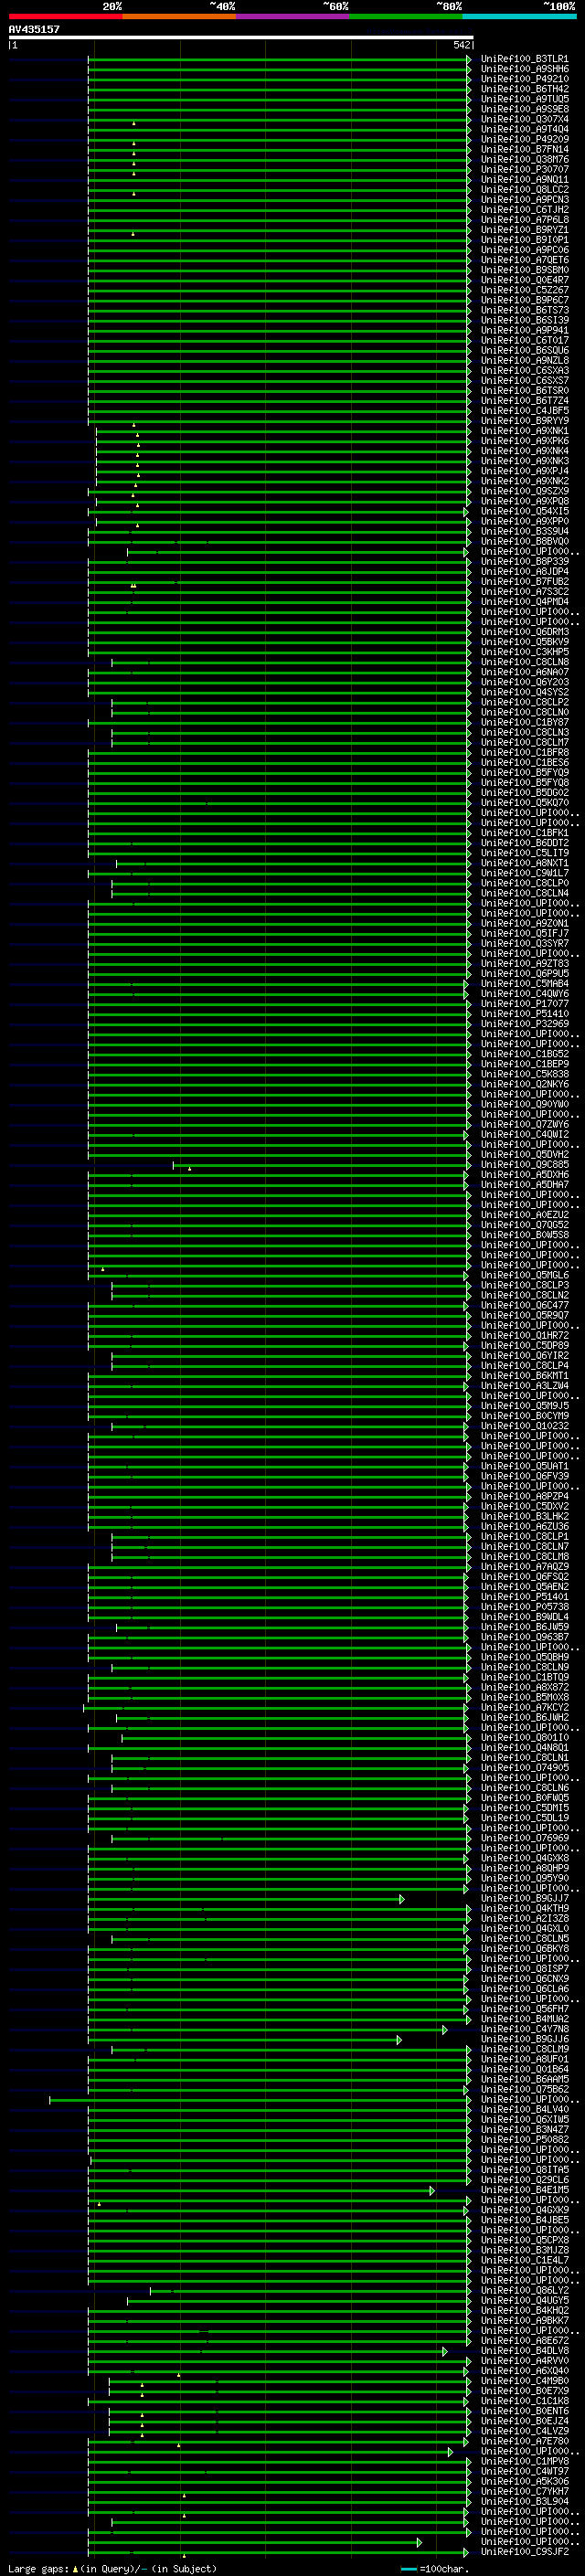Select hit label UniRef100_B0ENT6

[x=525, y=2411]
